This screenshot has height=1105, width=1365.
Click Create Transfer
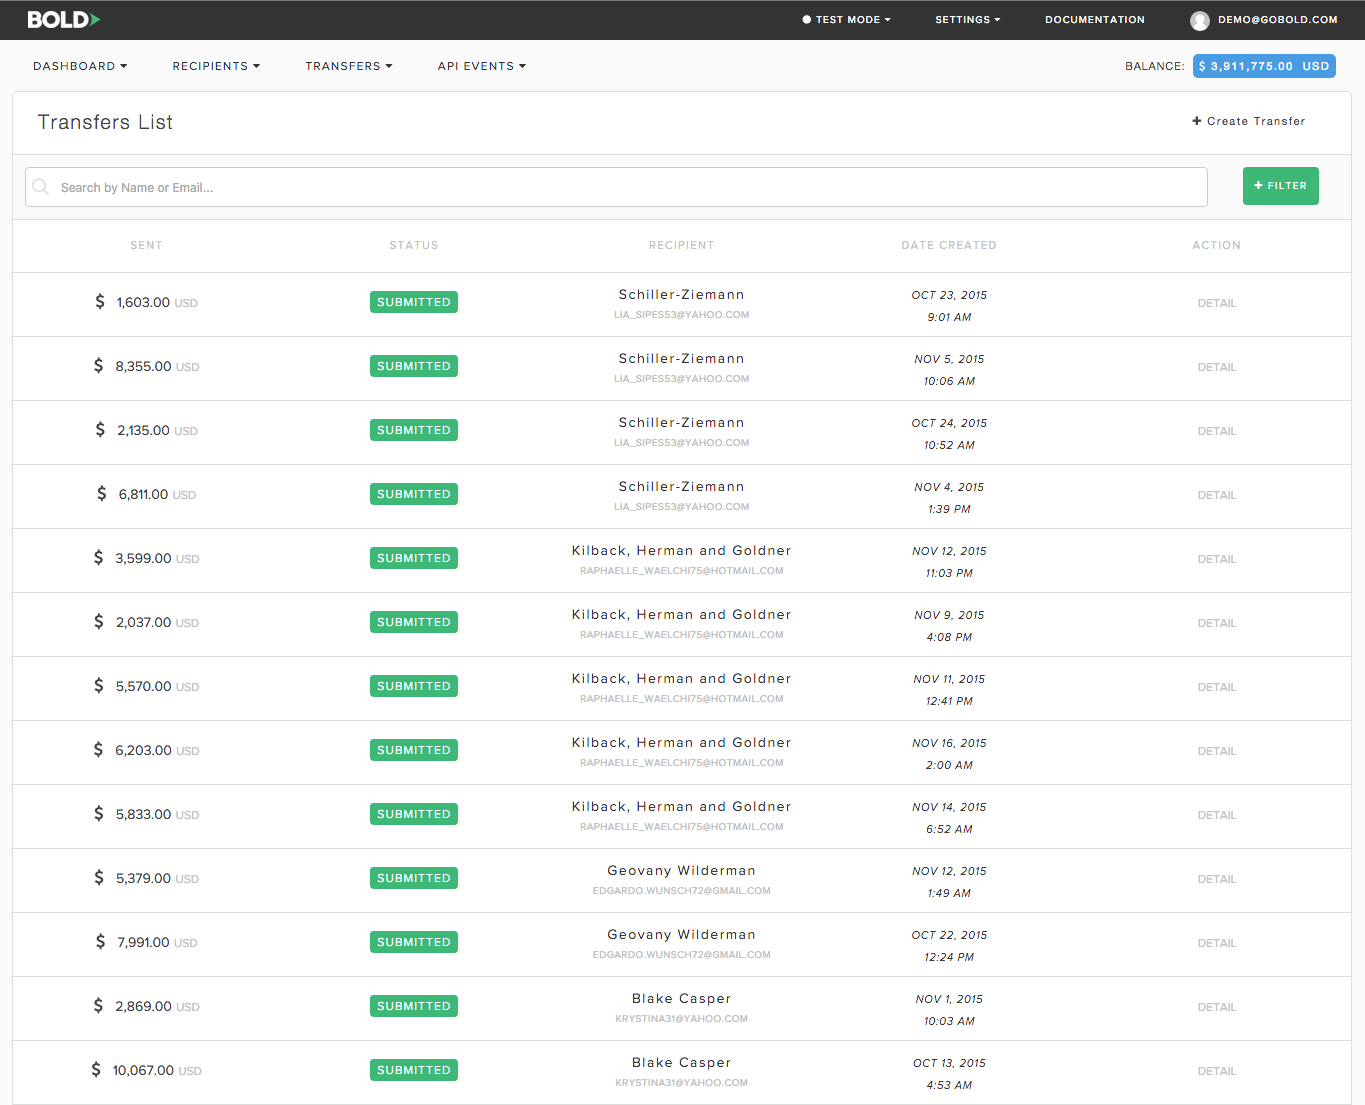1248,121
